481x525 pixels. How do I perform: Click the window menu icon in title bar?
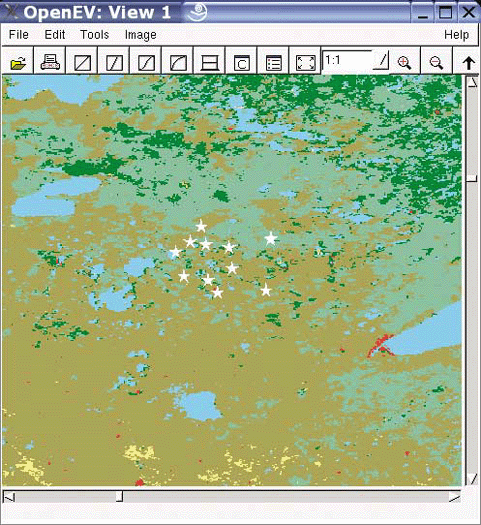(x=11, y=12)
